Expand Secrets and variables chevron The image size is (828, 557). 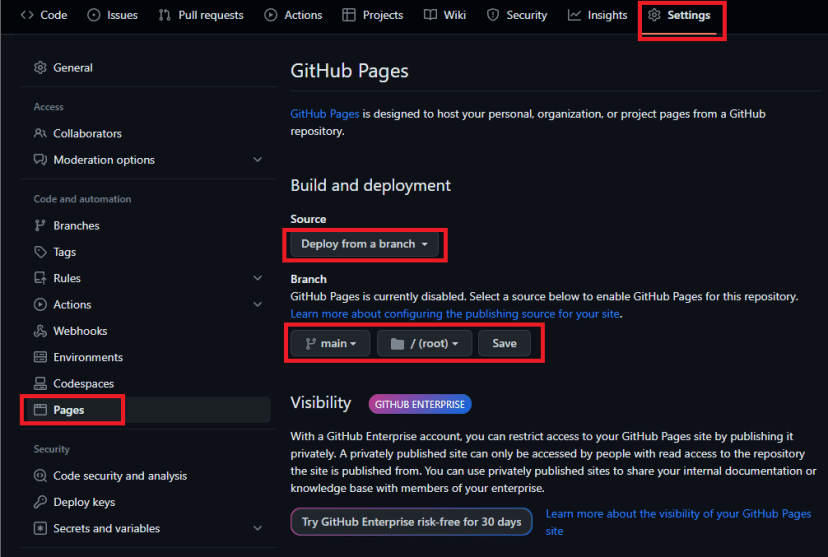[258, 528]
